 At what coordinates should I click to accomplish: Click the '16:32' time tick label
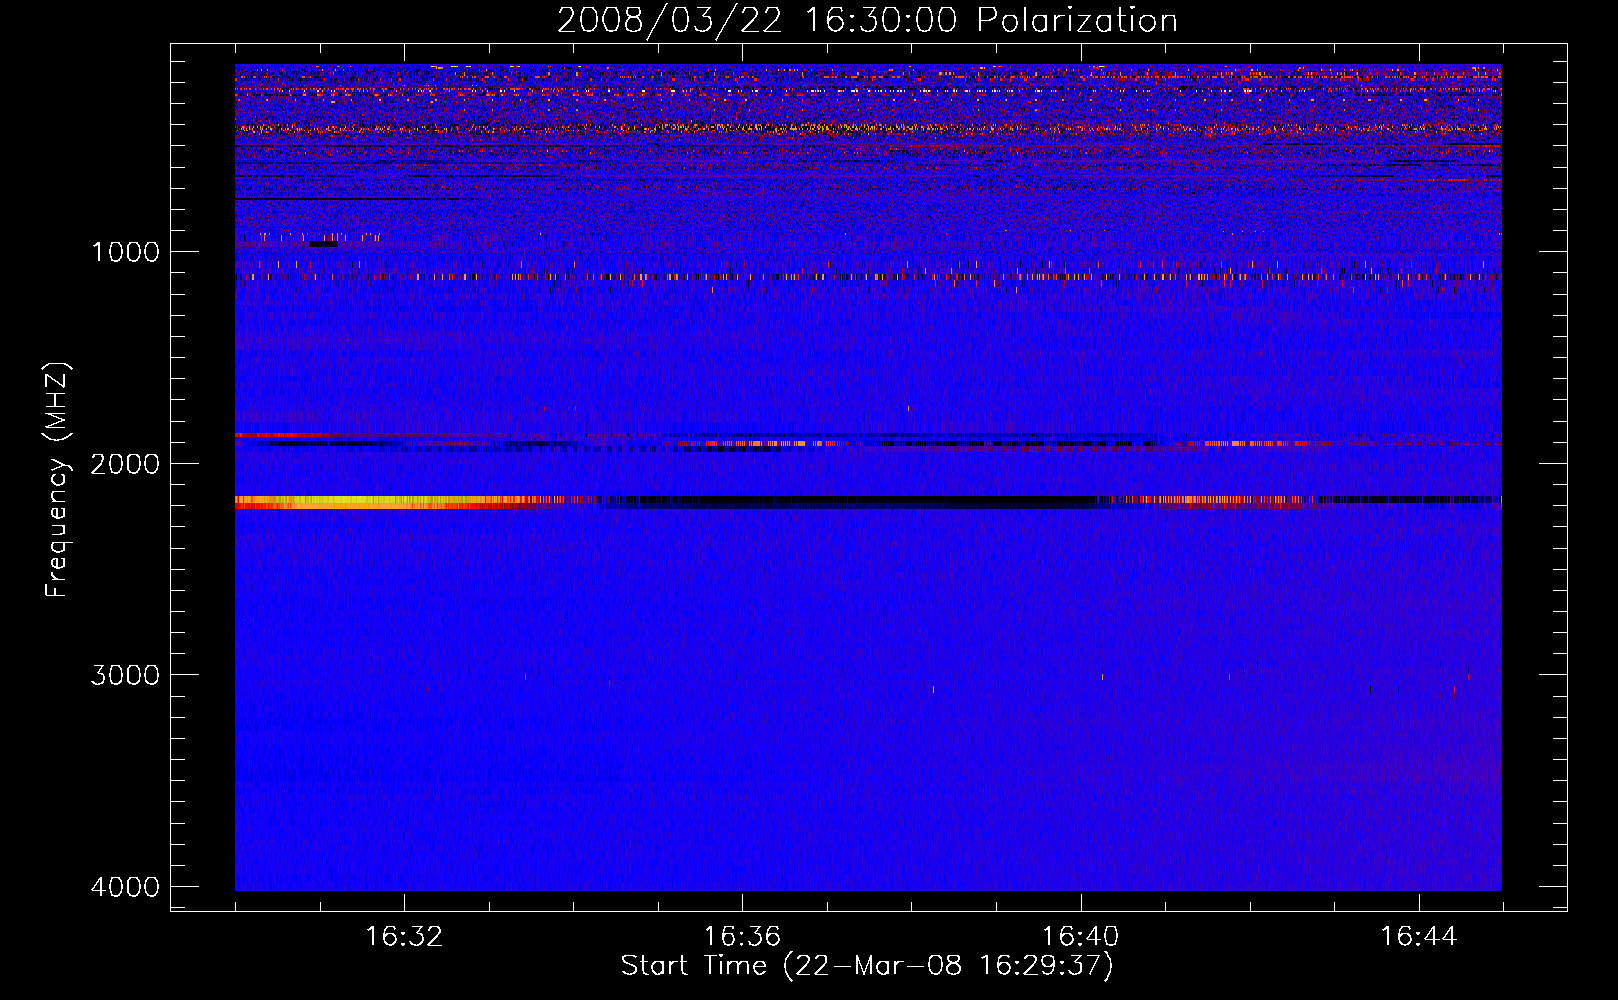coord(404,937)
